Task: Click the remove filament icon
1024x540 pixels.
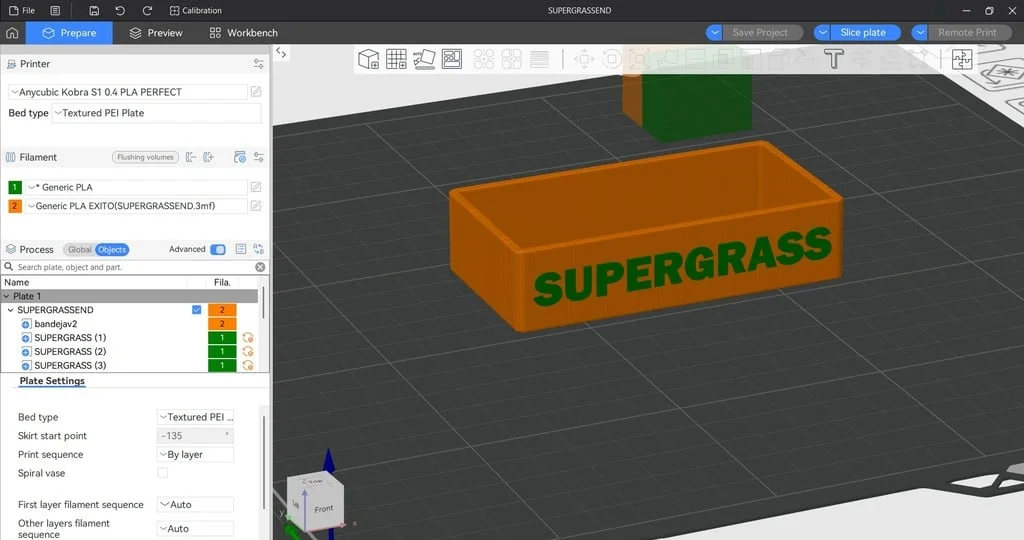Action: [191, 157]
